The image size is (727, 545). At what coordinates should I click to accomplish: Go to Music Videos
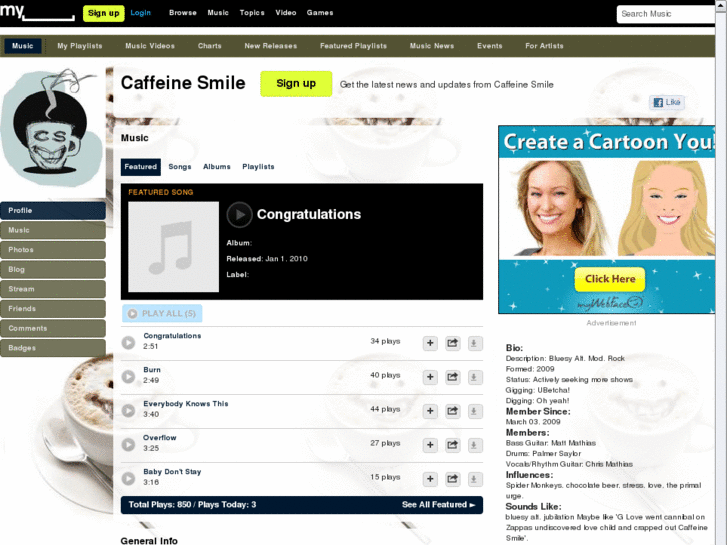[150, 46]
